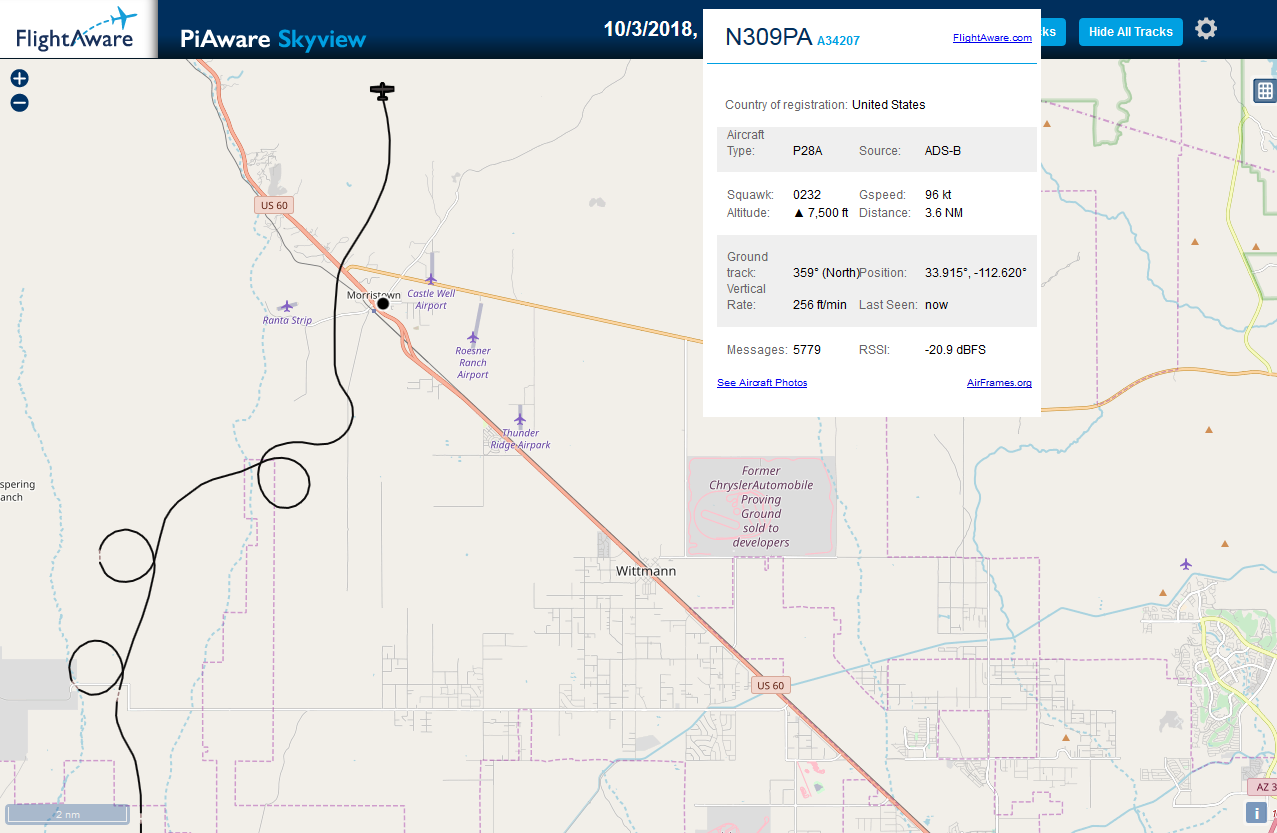Click the upper US 60 highway shield
This screenshot has width=1277, height=833.
click(x=274, y=205)
